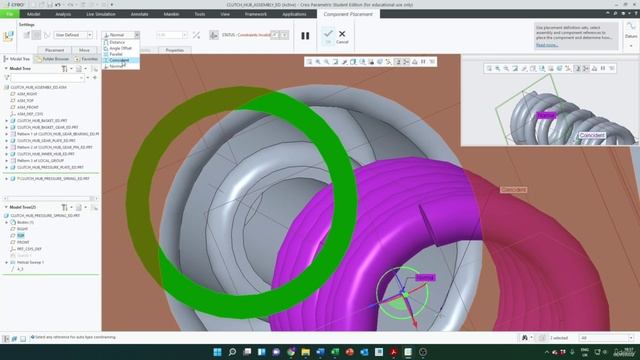
Task: Click the Normal constraint tag near the 3D dragger
Action: click(x=425, y=278)
